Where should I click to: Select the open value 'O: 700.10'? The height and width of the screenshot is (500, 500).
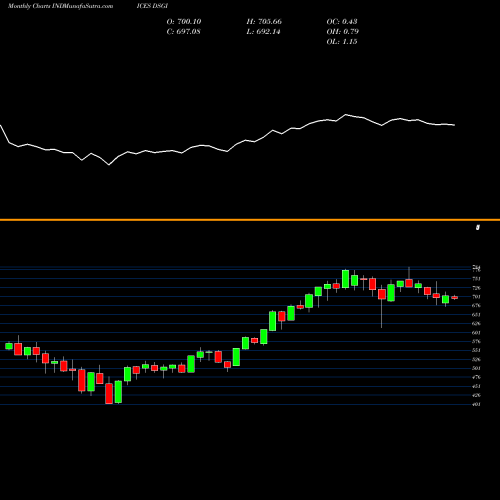click(x=184, y=22)
